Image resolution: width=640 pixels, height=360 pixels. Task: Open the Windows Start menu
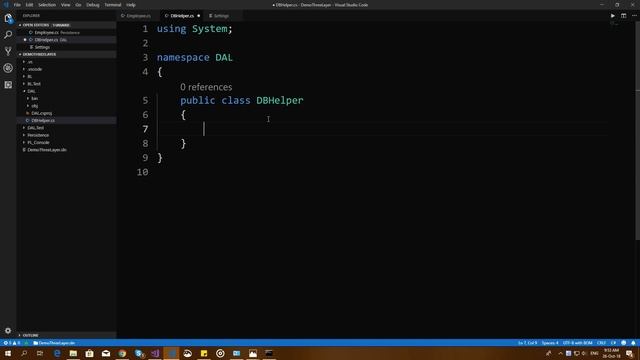point(8,353)
